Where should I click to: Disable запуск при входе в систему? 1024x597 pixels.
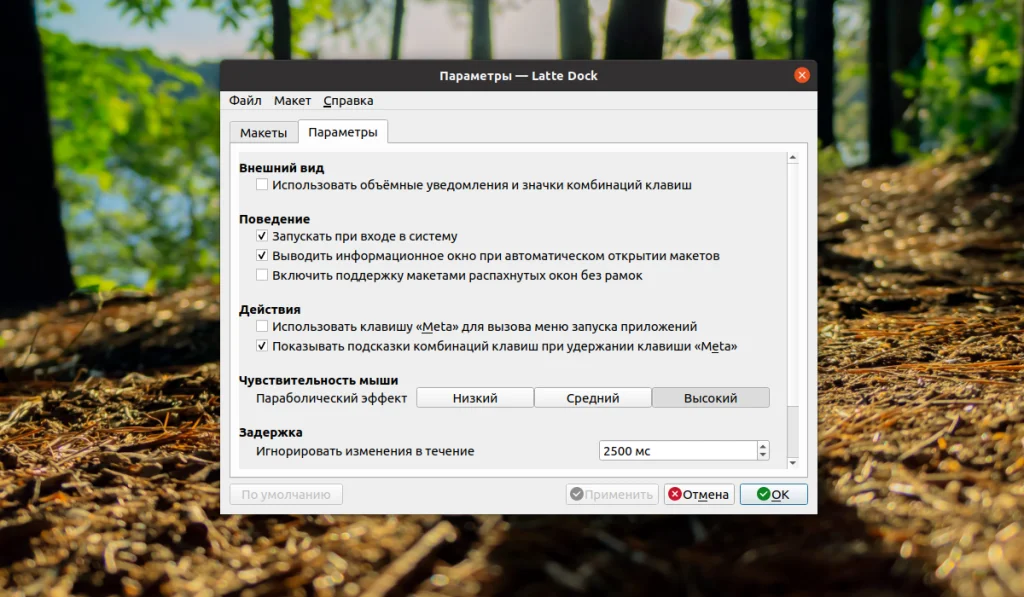[262, 236]
